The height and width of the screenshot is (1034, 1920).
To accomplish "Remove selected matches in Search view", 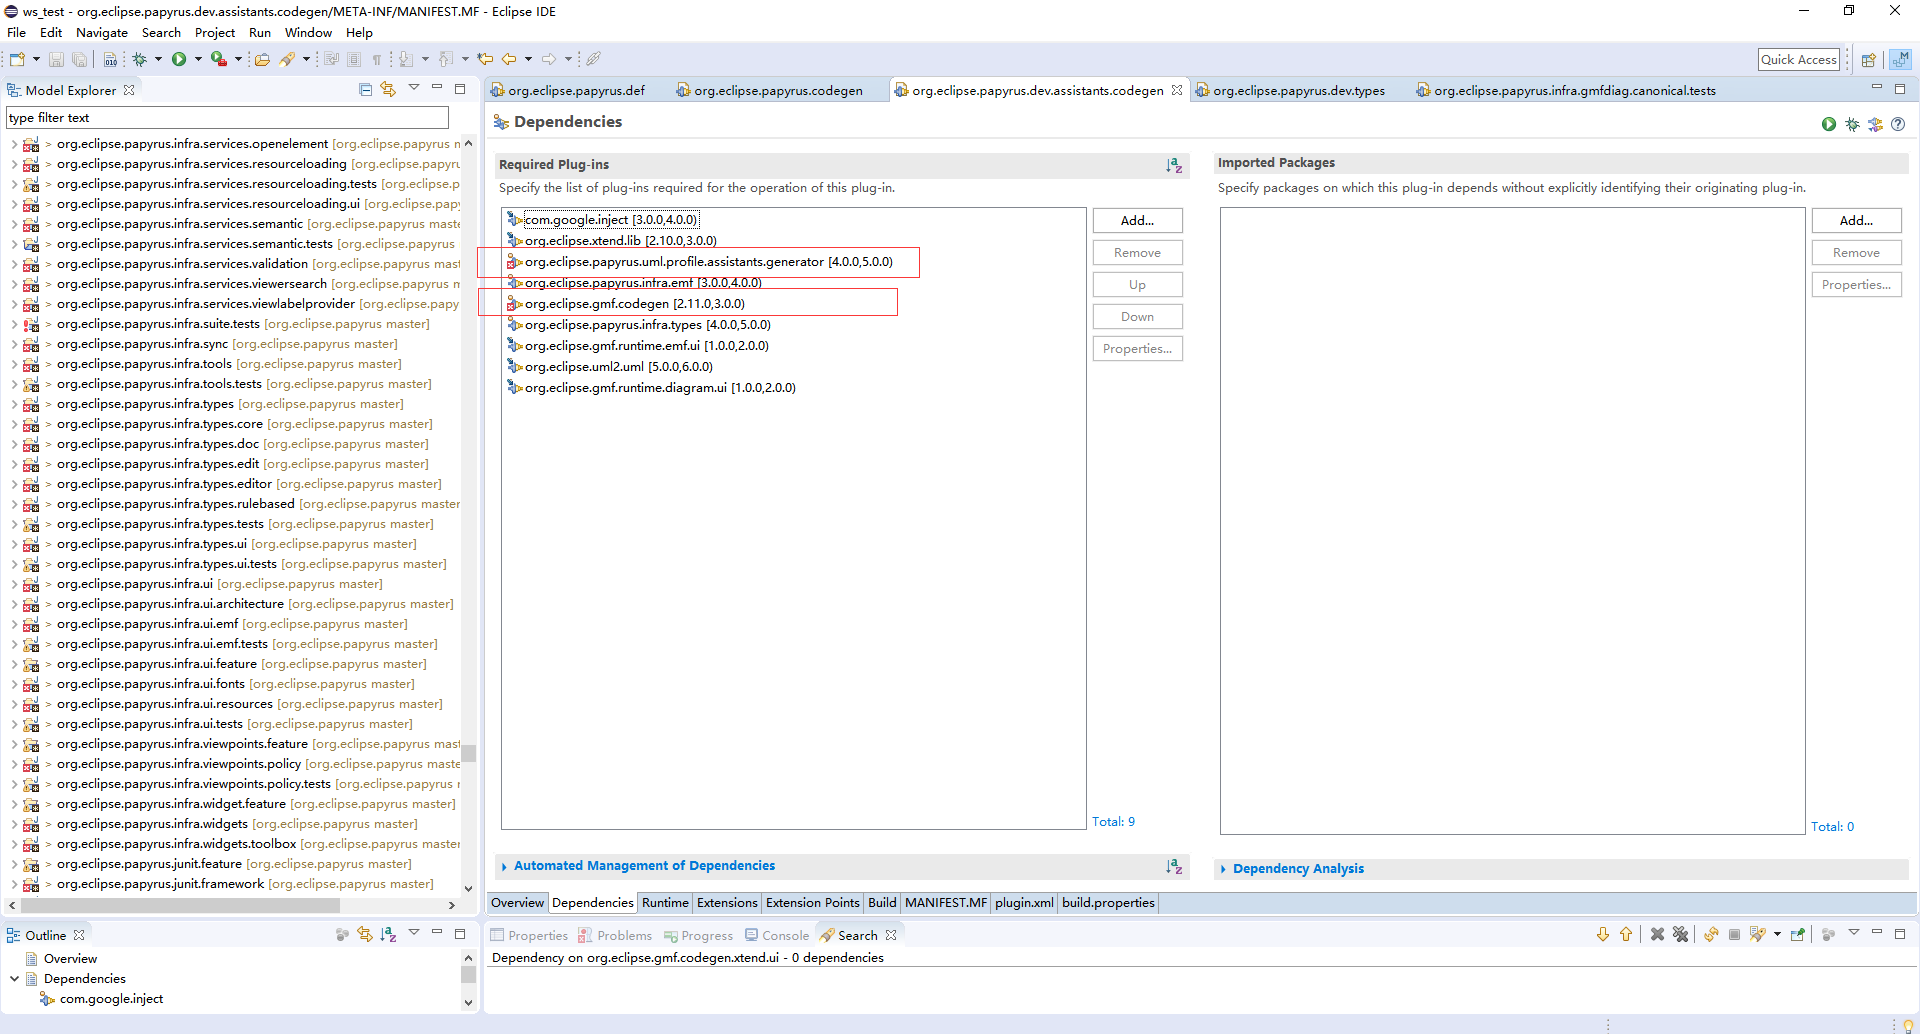I will point(1657,934).
